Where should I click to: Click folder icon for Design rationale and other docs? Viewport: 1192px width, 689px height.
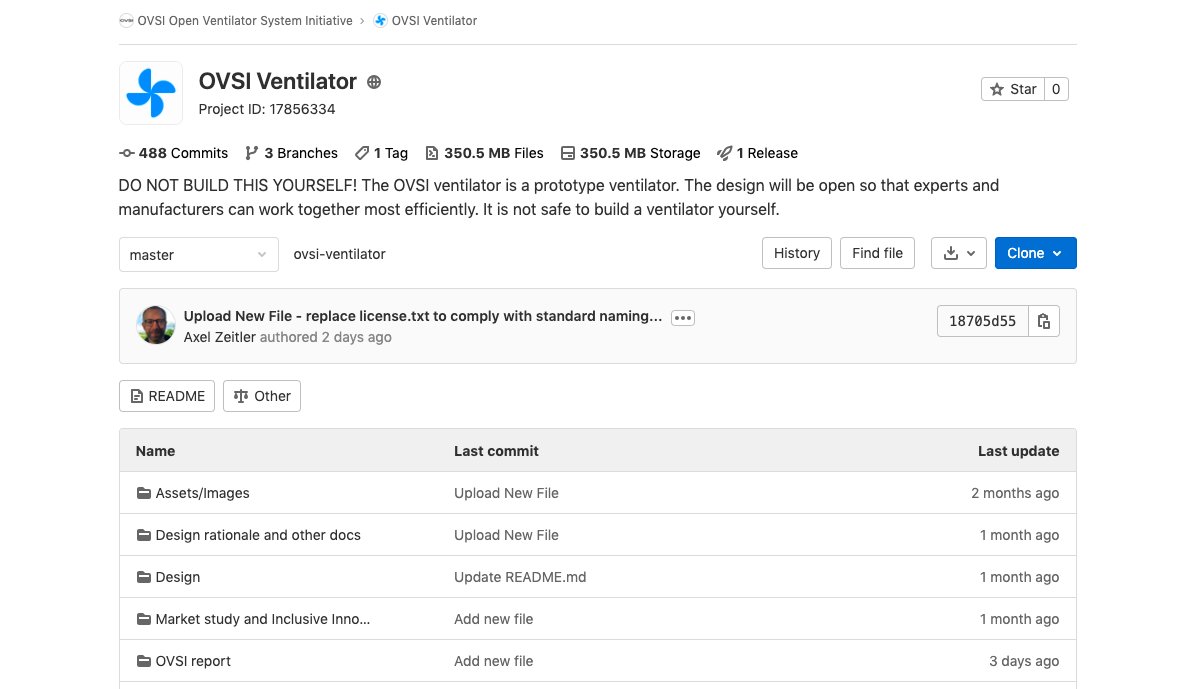(x=144, y=535)
